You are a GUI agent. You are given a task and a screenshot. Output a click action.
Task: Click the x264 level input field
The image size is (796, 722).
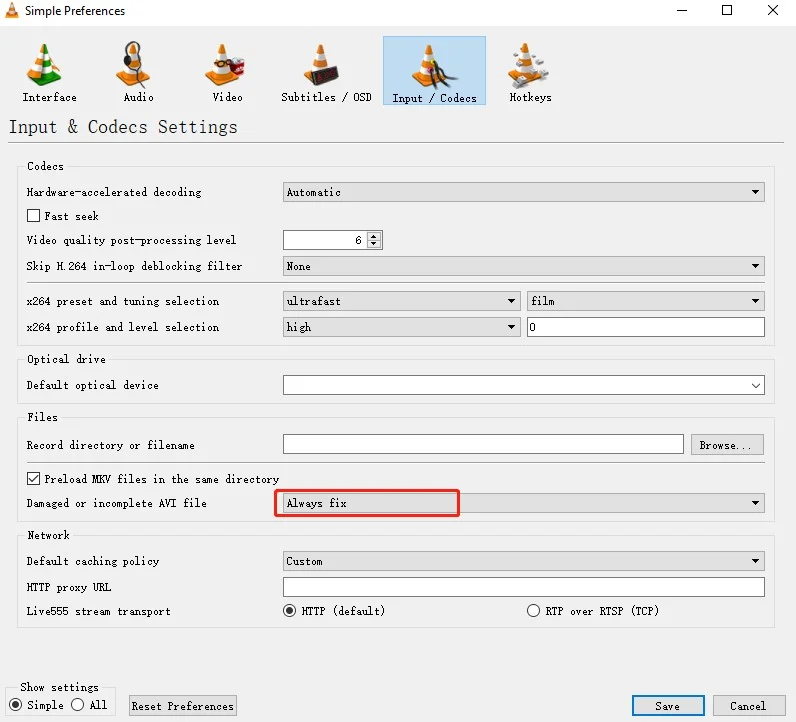[x=646, y=327]
